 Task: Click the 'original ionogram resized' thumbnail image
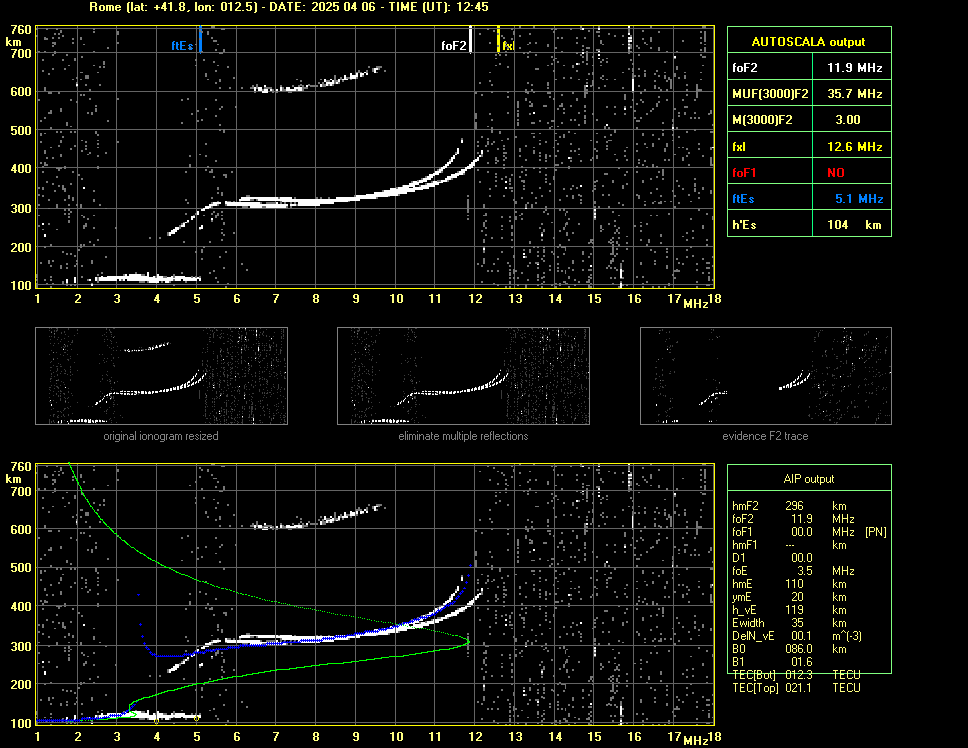161,376
